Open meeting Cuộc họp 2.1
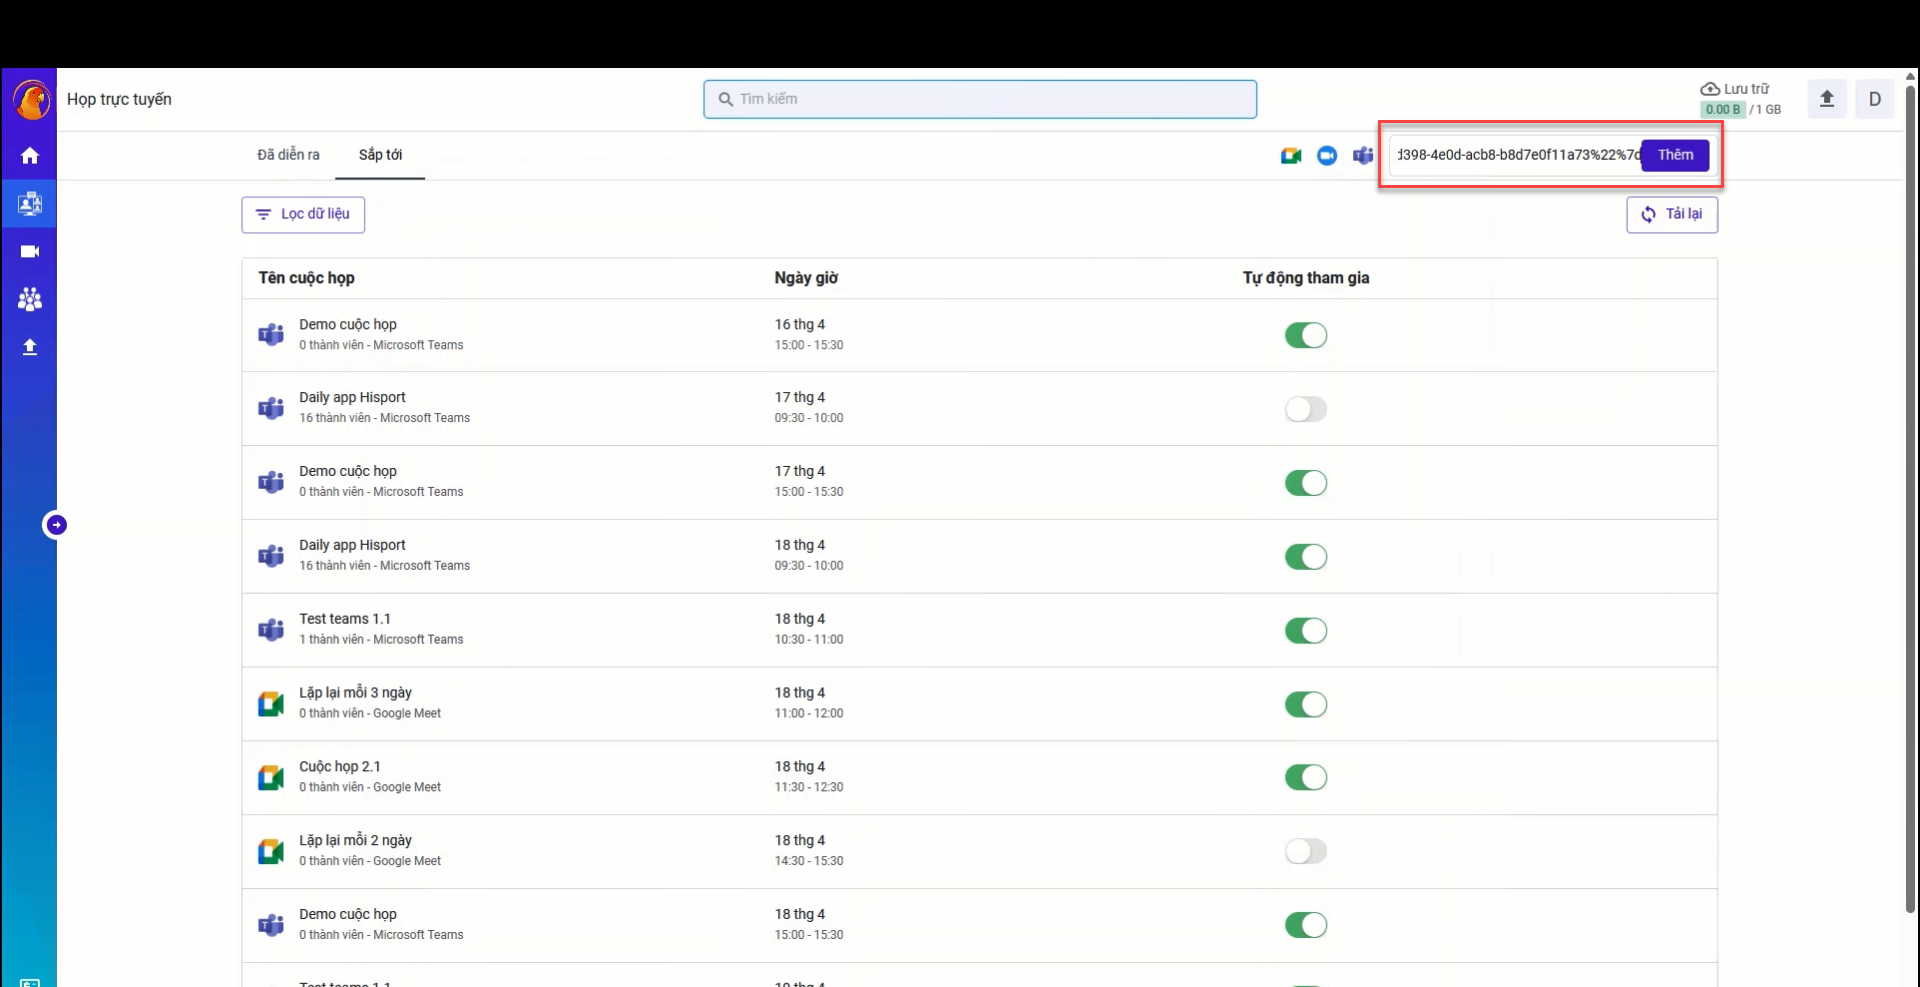The image size is (1920, 987). pos(340,767)
